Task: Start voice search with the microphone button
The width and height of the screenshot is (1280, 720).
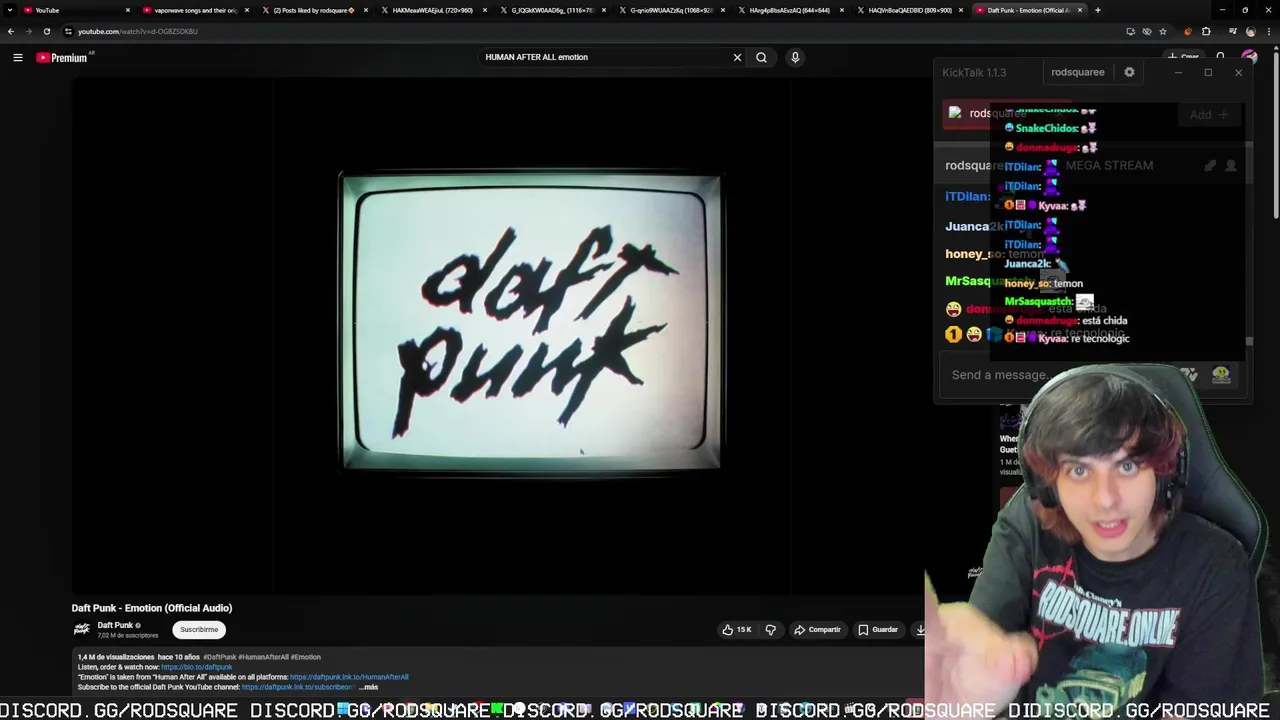Action: [x=795, y=57]
